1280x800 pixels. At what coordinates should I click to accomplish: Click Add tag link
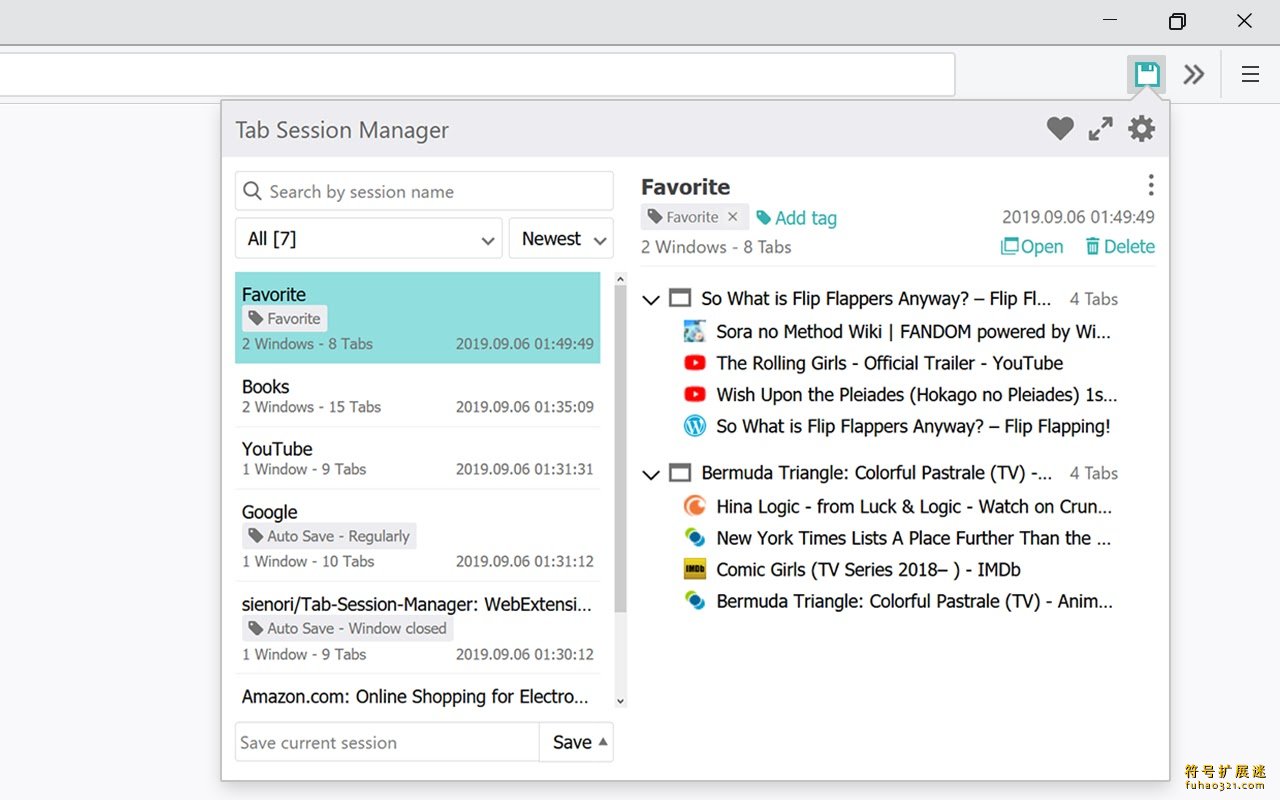pos(797,218)
